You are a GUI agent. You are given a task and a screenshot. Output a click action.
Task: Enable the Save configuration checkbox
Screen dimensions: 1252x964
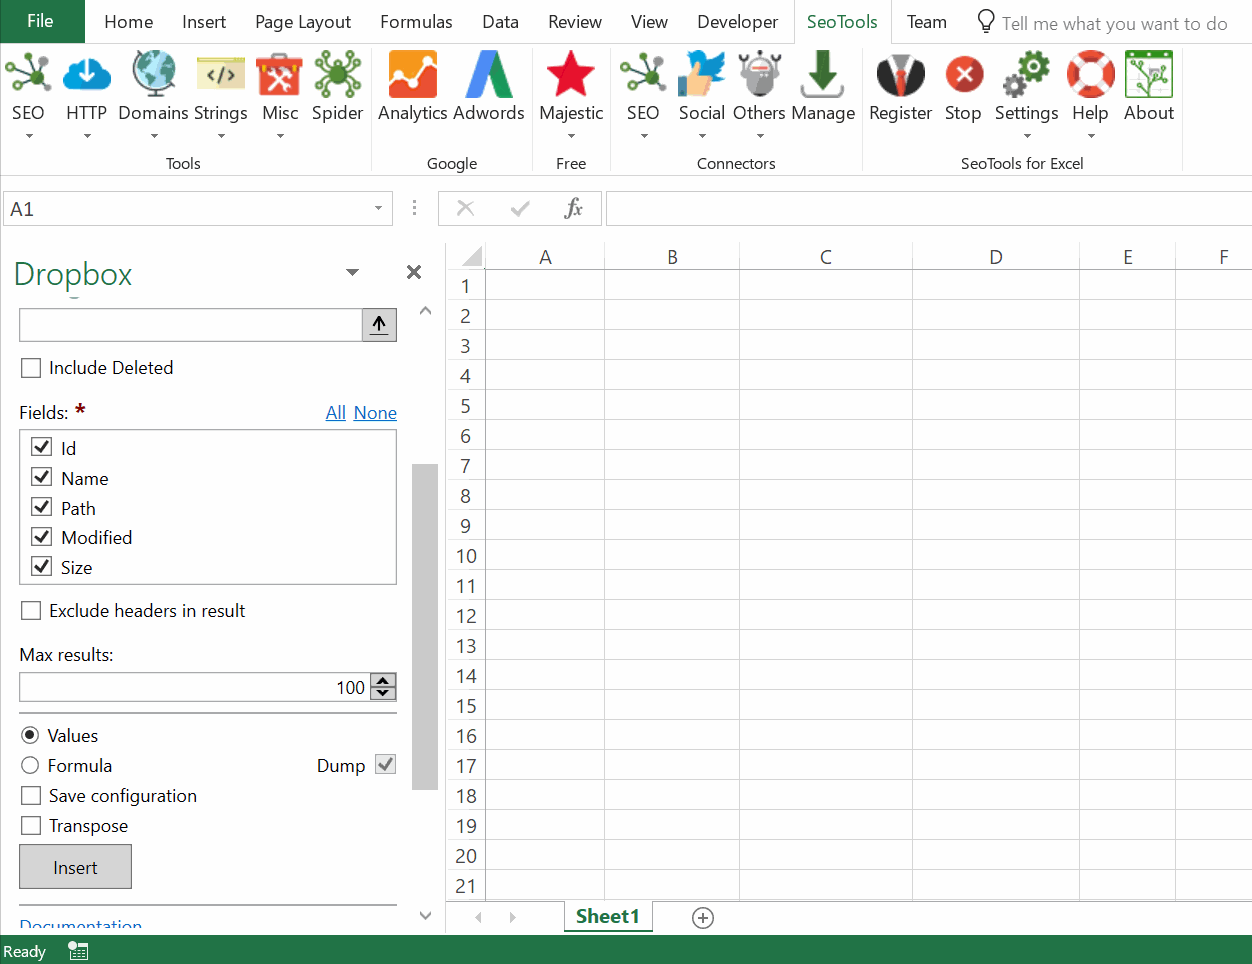(x=31, y=796)
